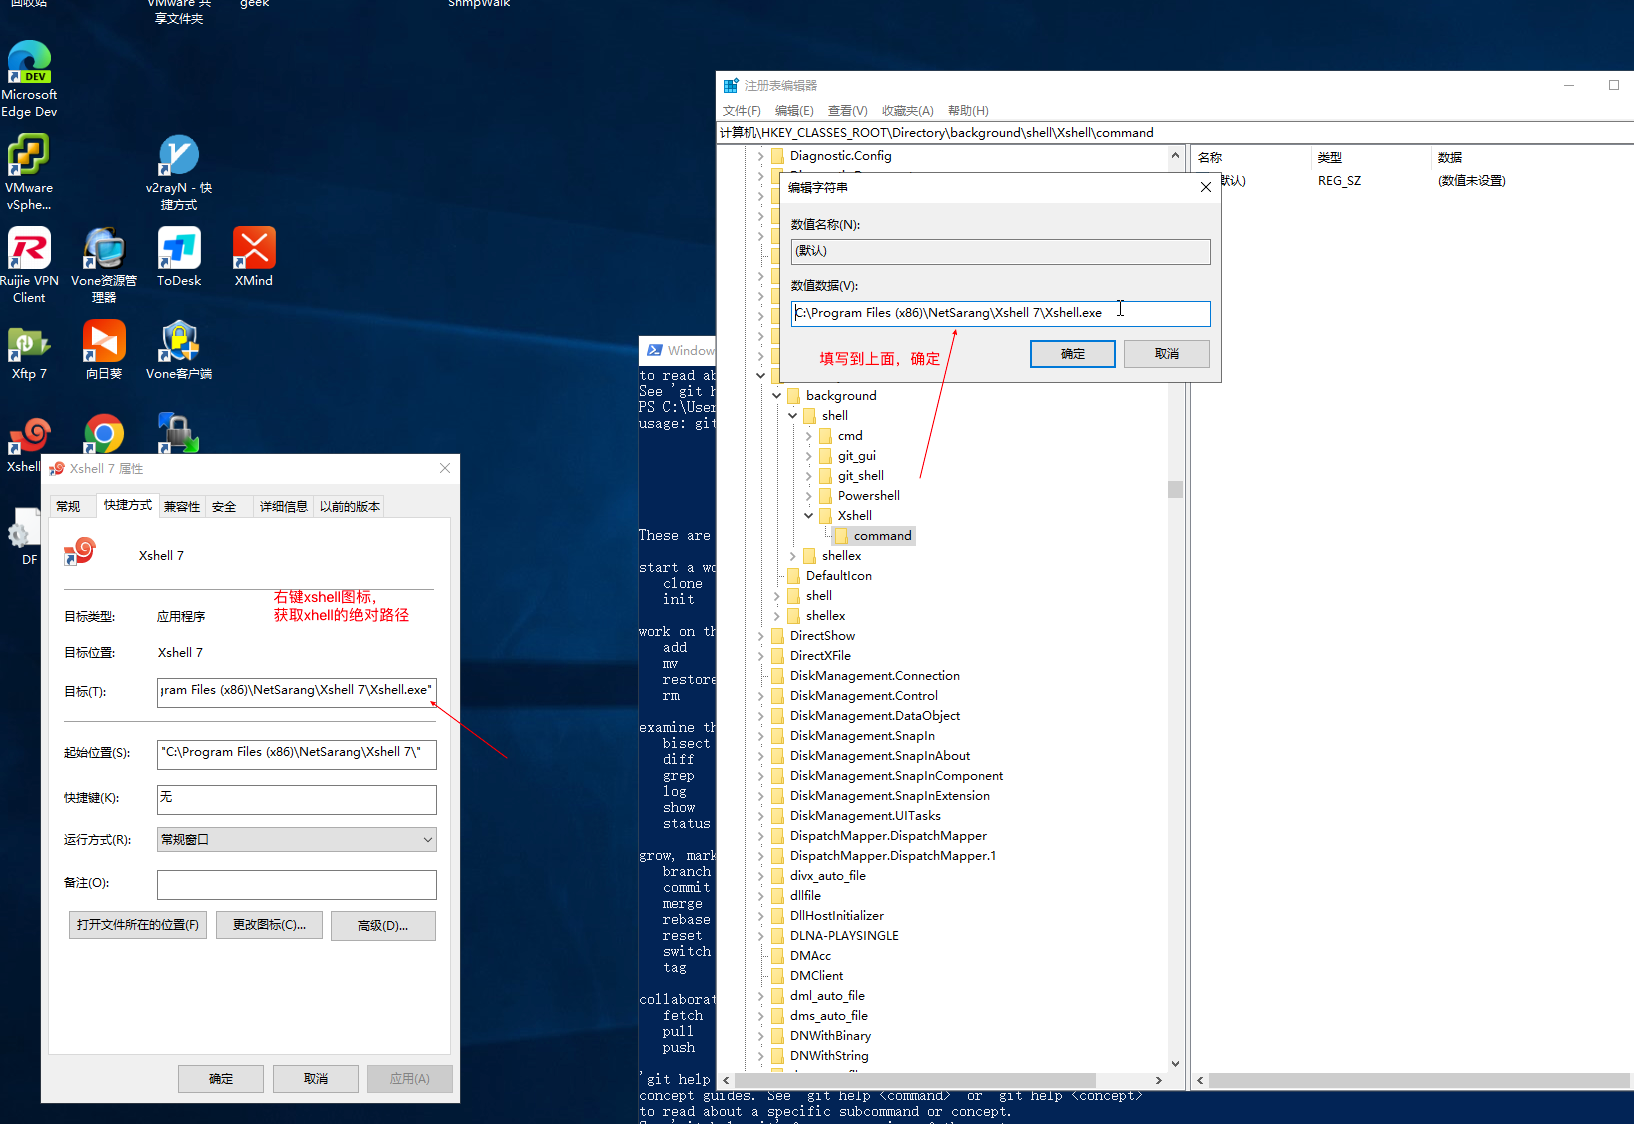Click the folder icon beside git_gui key
The width and height of the screenshot is (1634, 1124).
(x=825, y=456)
